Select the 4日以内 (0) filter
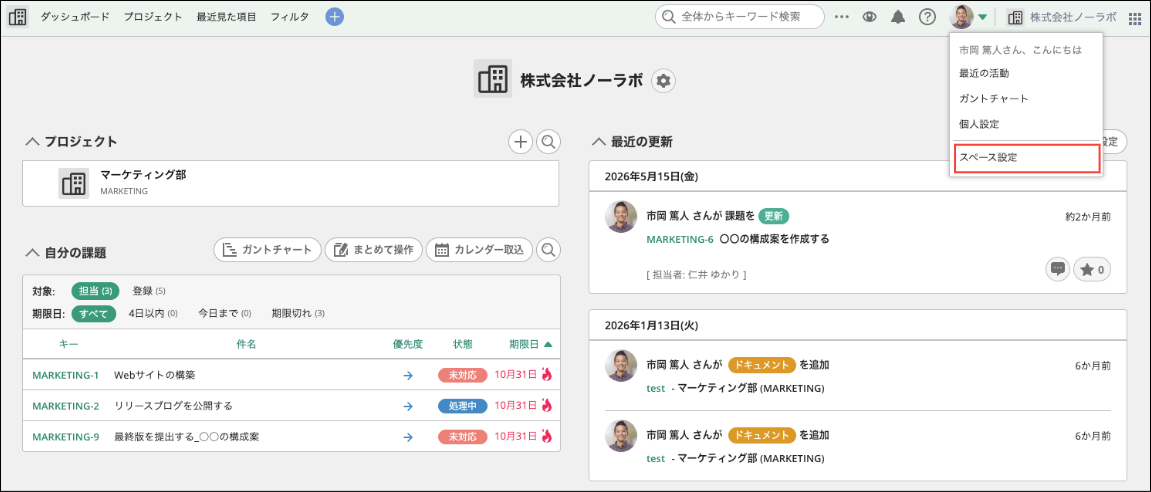 click(153, 314)
